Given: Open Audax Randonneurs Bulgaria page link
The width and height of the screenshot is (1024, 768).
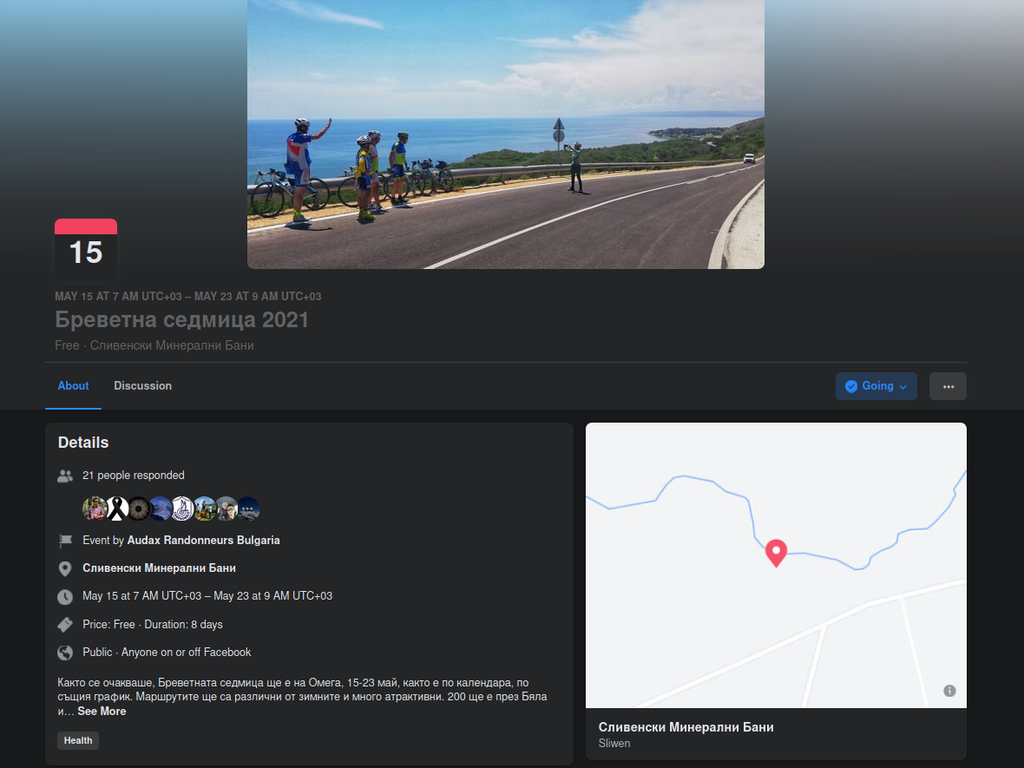Looking at the screenshot, I should click(203, 540).
